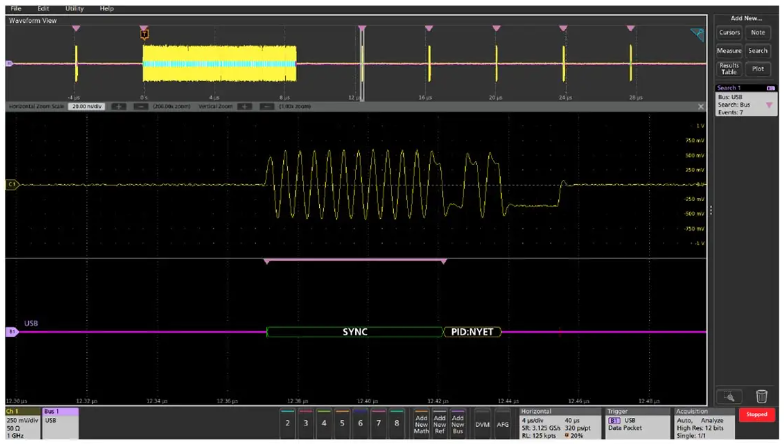The image size is (784, 444).
Task: Open the Horizontal settings badge
Action: pyautogui.click(x=560, y=424)
